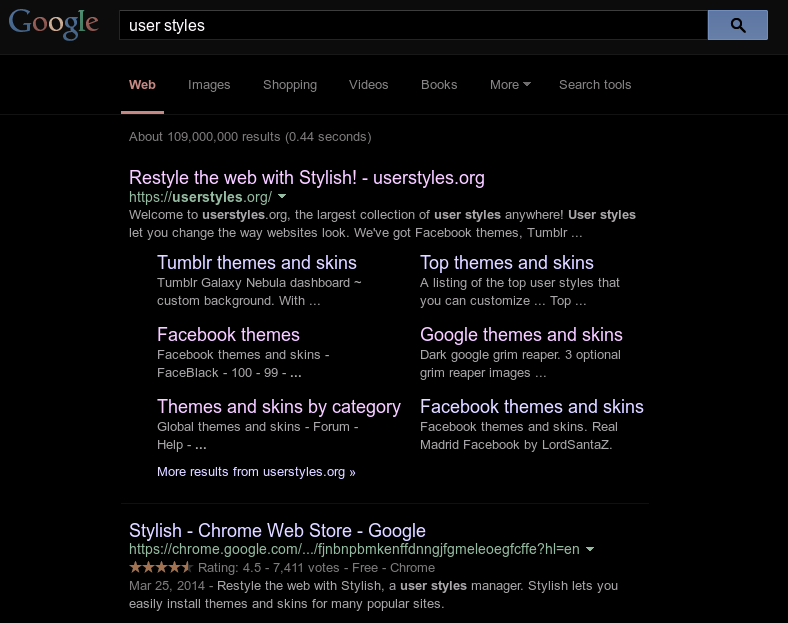
Task: Open 'Themes and skins by category' sitelink
Action: click(x=279, y=407)
